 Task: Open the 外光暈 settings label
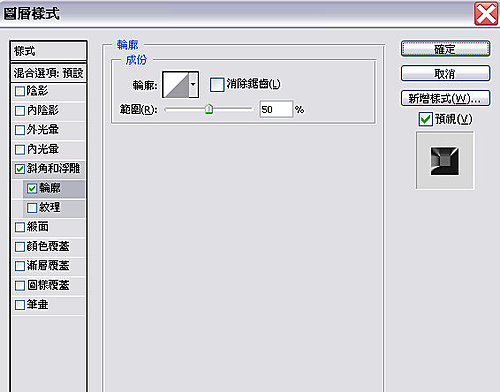pyautogui.click(x=43, y=130)
